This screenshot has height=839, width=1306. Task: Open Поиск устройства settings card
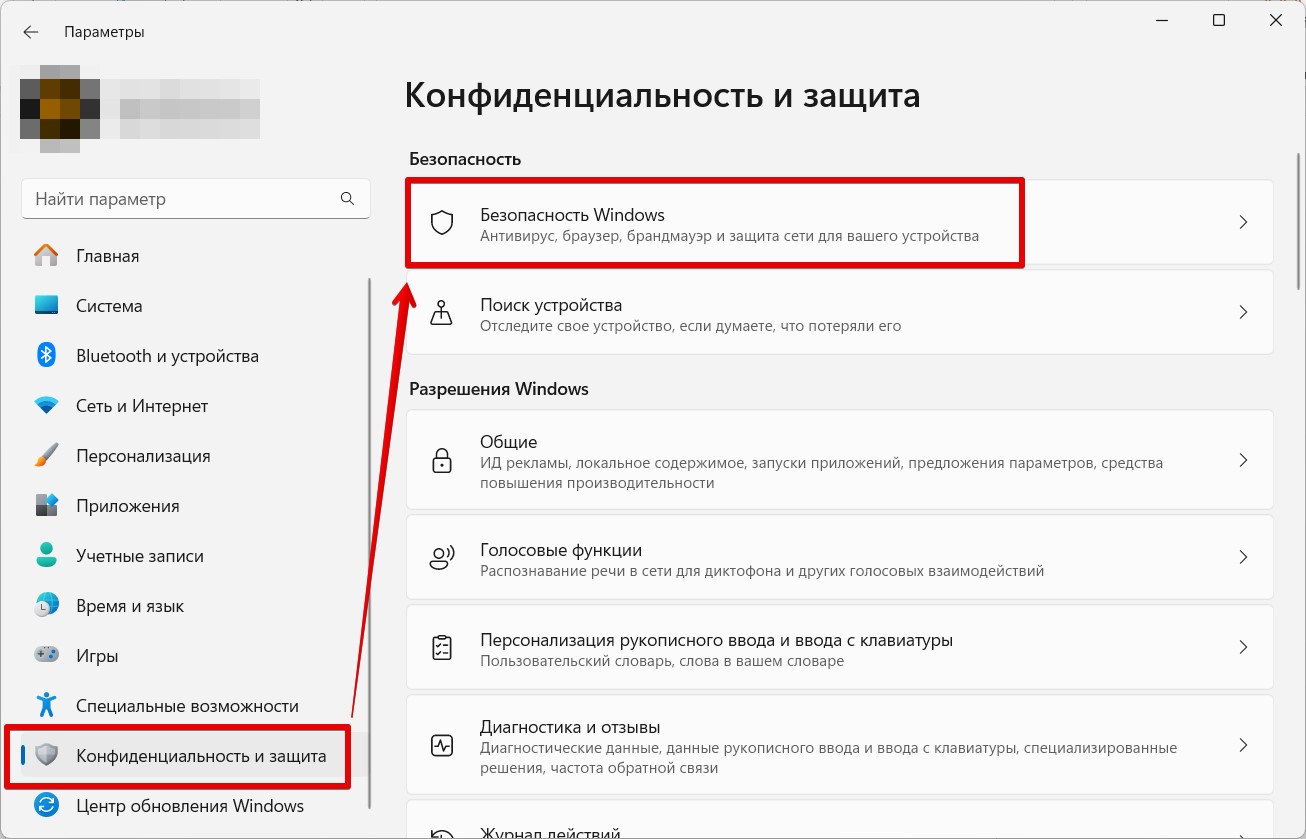(x=839, y=312)
